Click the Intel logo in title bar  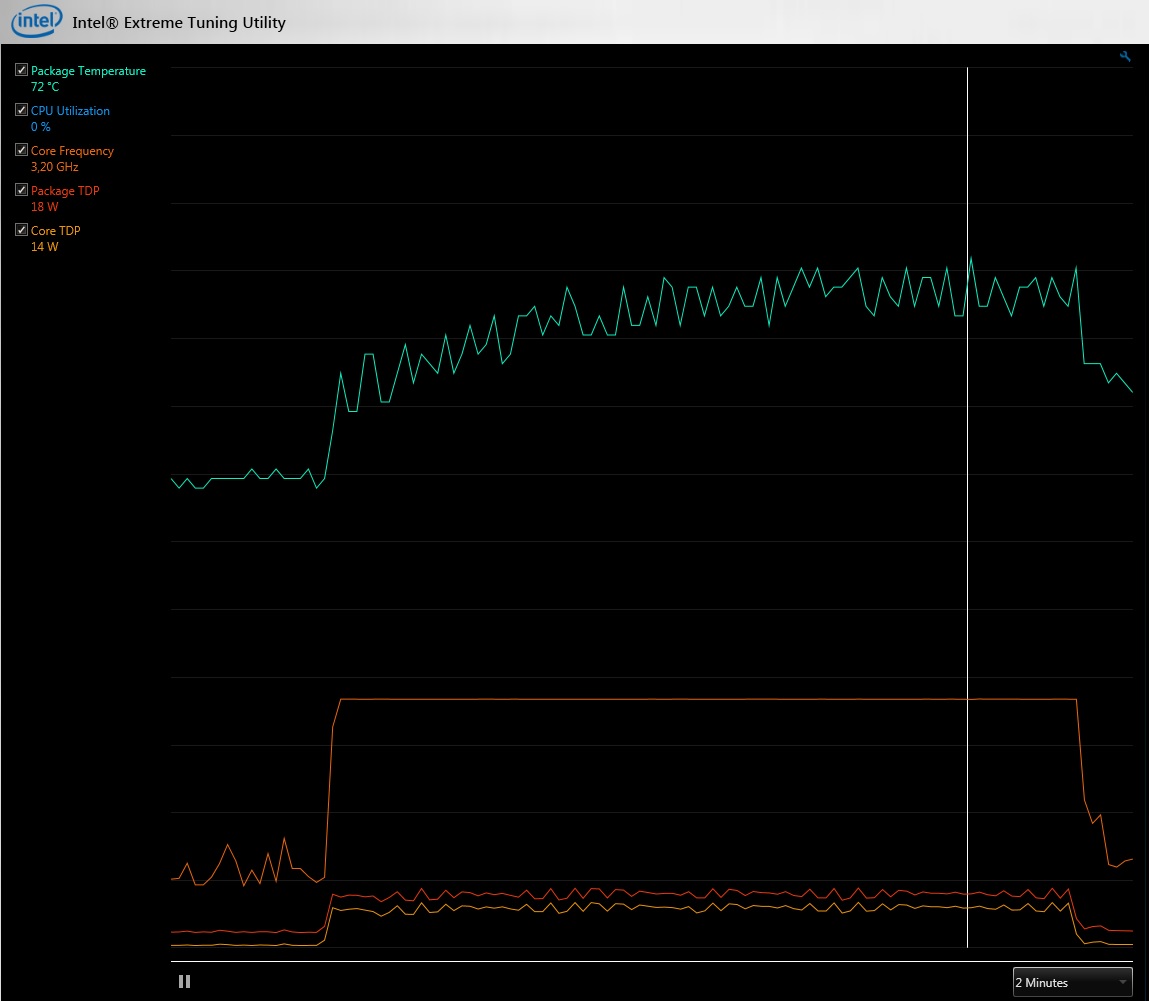pos(36,21)
